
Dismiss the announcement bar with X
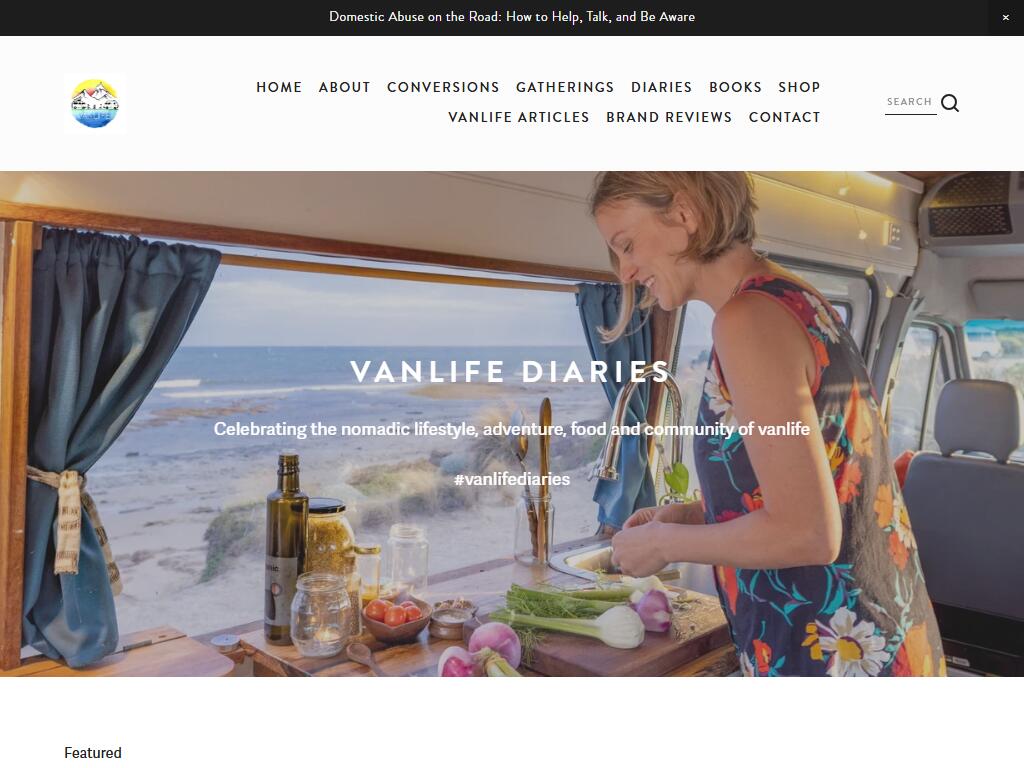point(1006,18)
